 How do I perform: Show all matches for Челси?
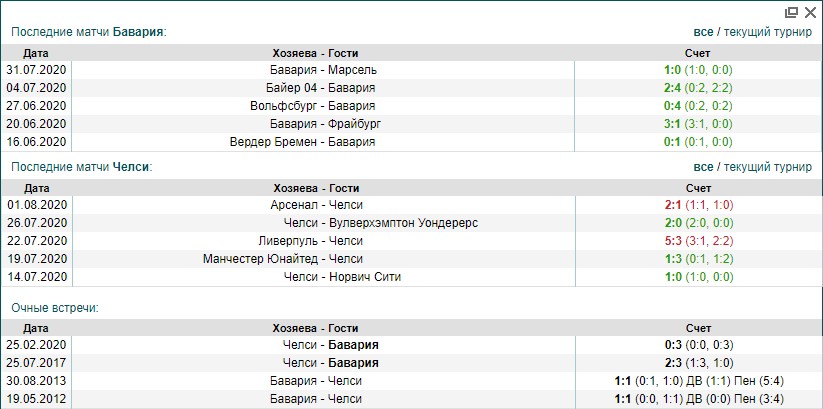click(705, 167)
